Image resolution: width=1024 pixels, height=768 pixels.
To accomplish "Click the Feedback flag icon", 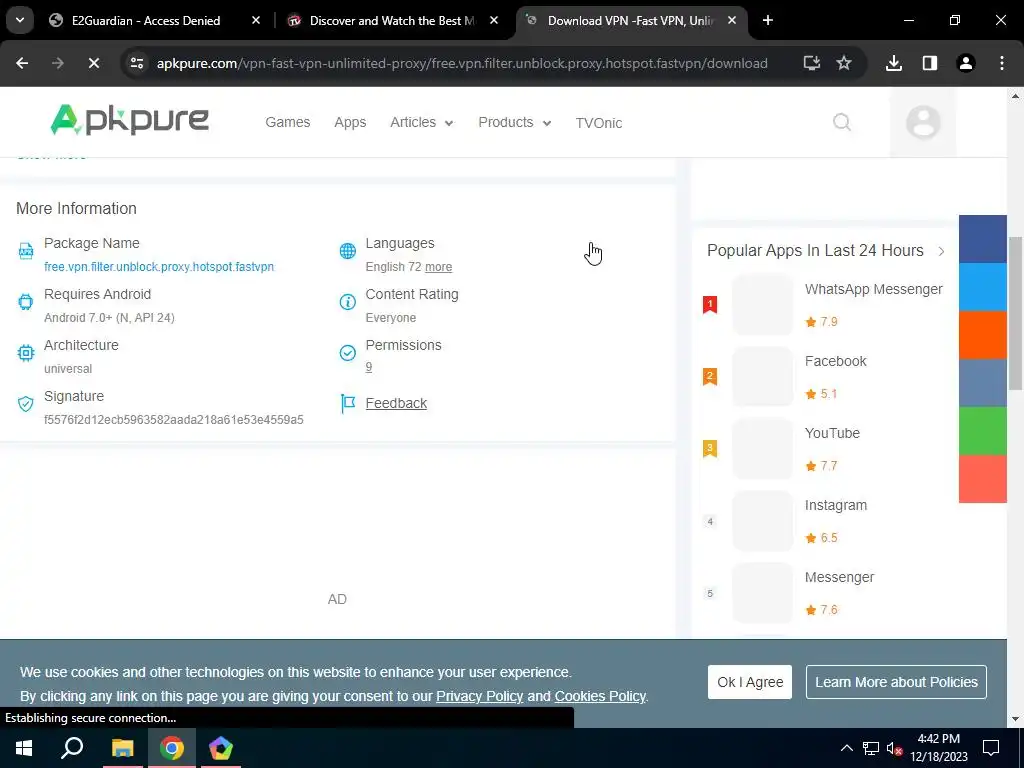I will (x=348, y=403).
